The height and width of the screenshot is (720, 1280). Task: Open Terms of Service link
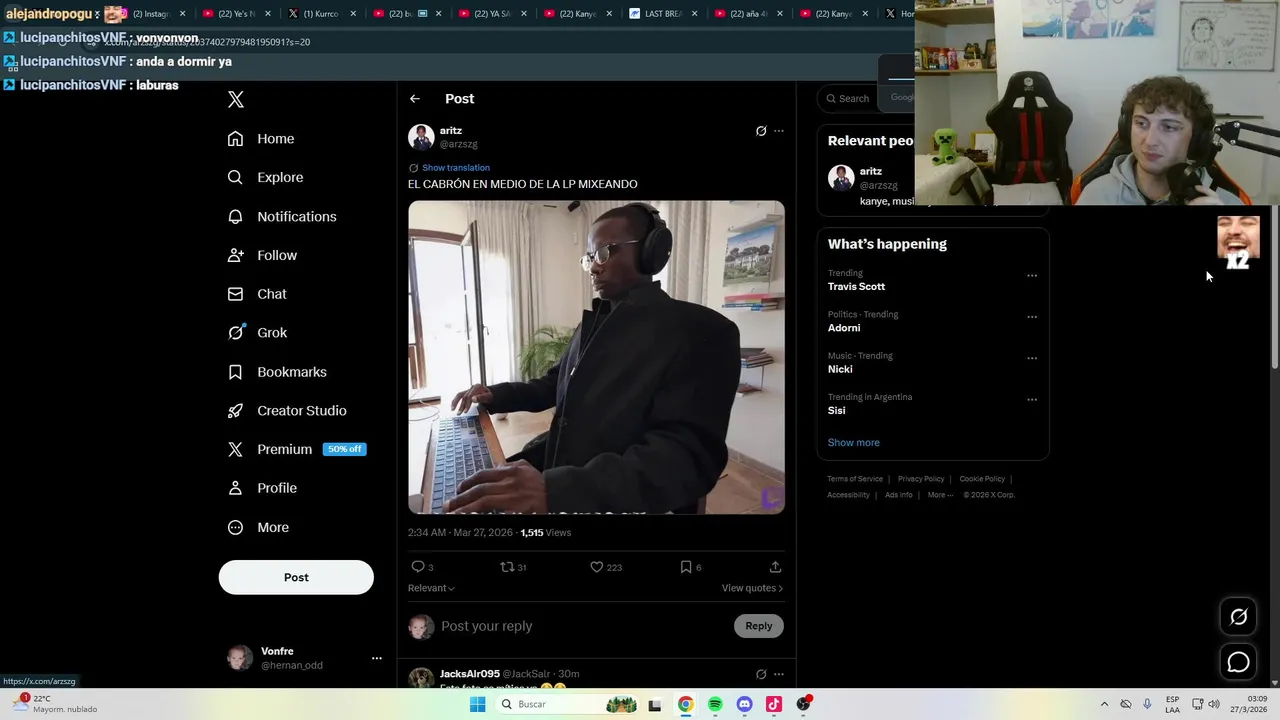(855, 479)
